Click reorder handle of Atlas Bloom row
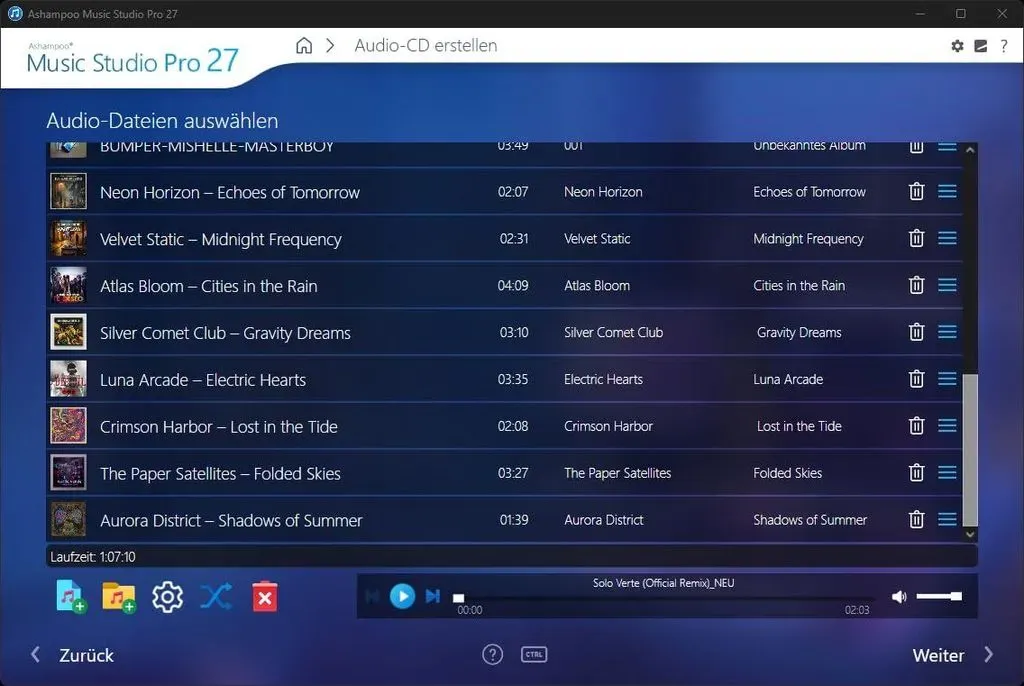Image resolution: width=1024 pixels, height=686 pixels. [x=948, y=286]
